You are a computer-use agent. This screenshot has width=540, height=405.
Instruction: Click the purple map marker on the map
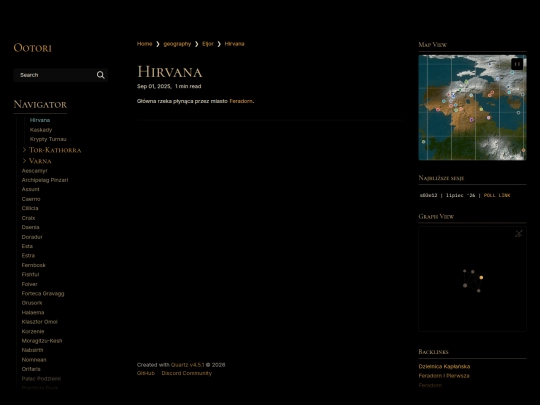click(471, 120)
